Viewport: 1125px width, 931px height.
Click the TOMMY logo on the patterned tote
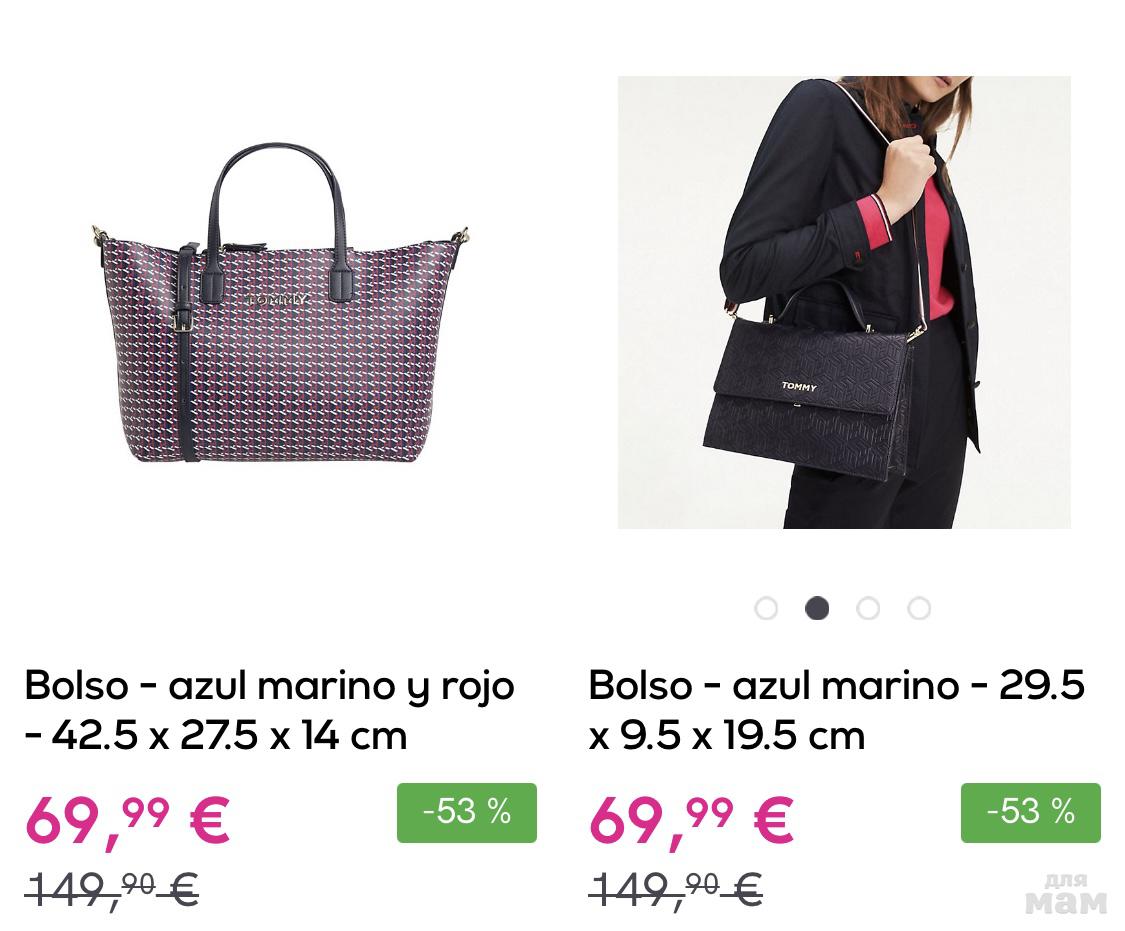pyautogui.click(x=278, y=300)
